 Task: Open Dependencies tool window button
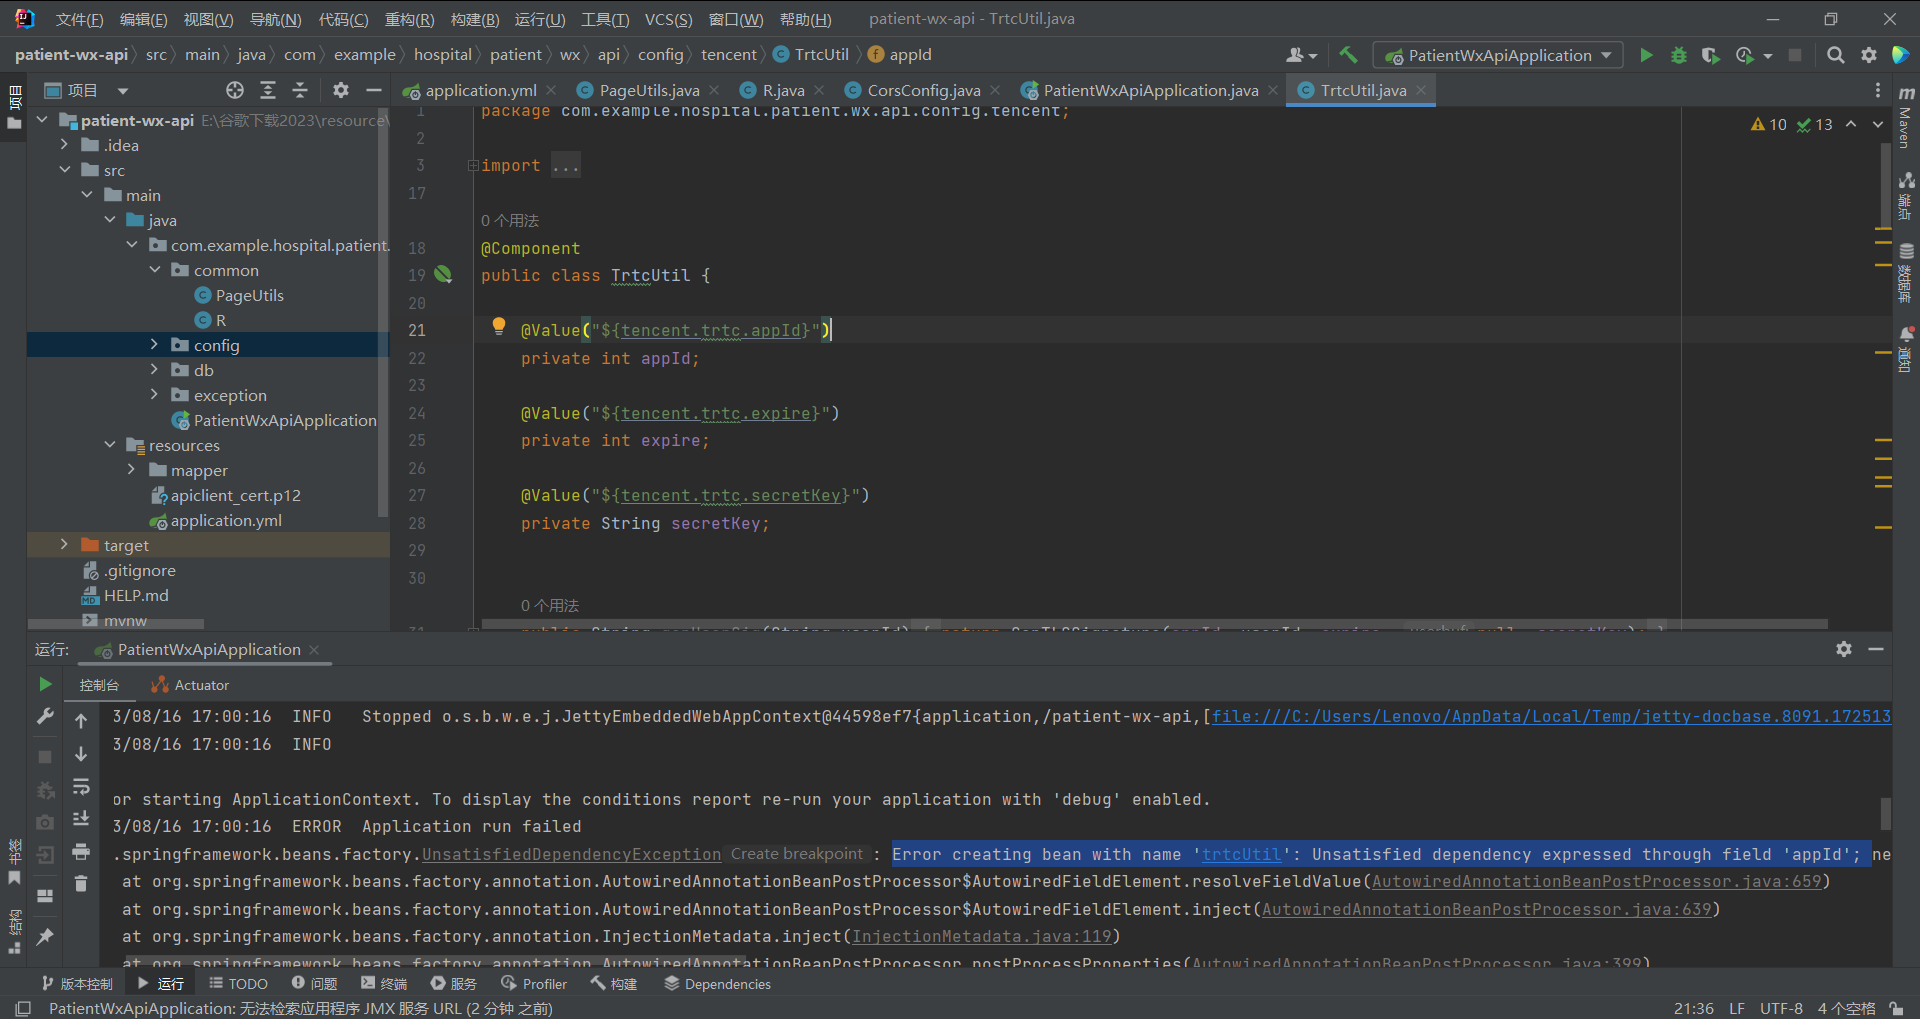click(x=717, y=984)
